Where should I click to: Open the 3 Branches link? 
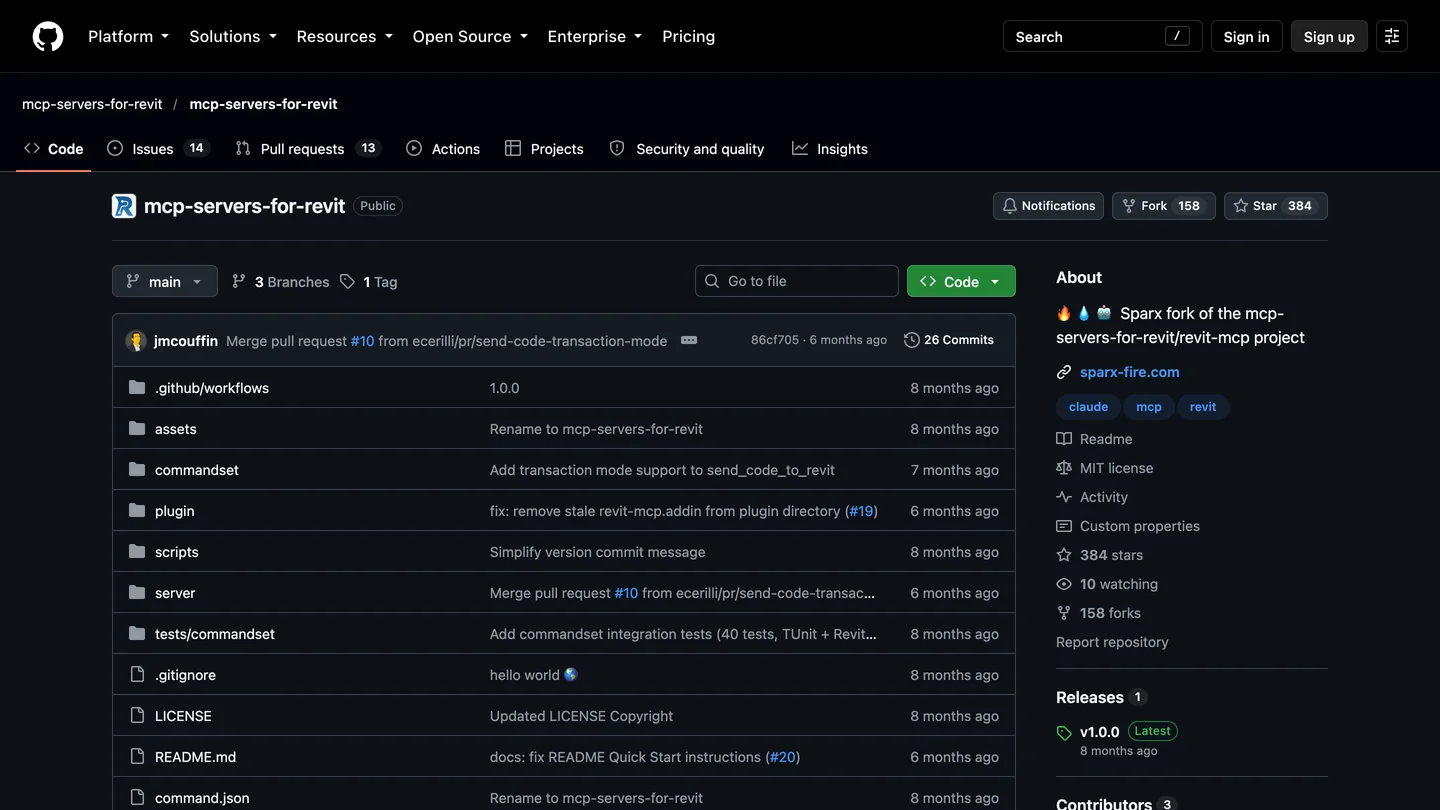pos(280,282)
